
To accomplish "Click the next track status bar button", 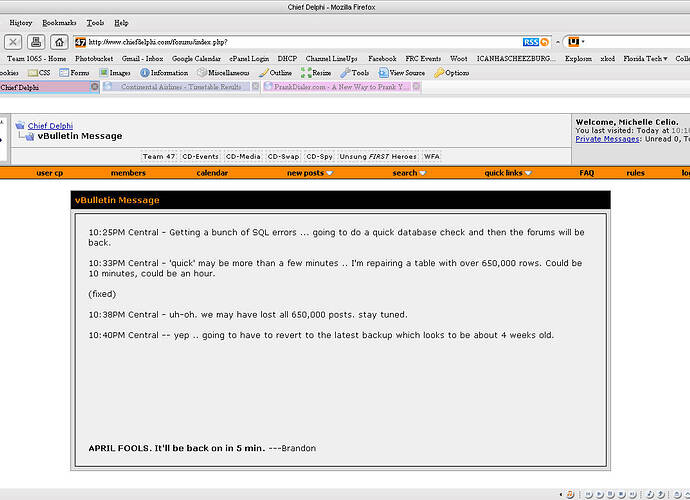I will [x=632, y=494].
